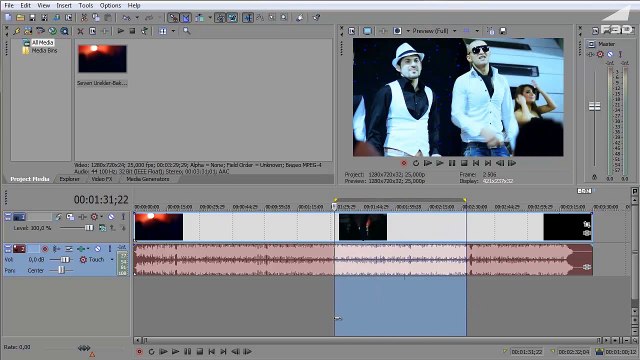
Task: Adjust the audio track Vol slider
Action: click(64, 260)
